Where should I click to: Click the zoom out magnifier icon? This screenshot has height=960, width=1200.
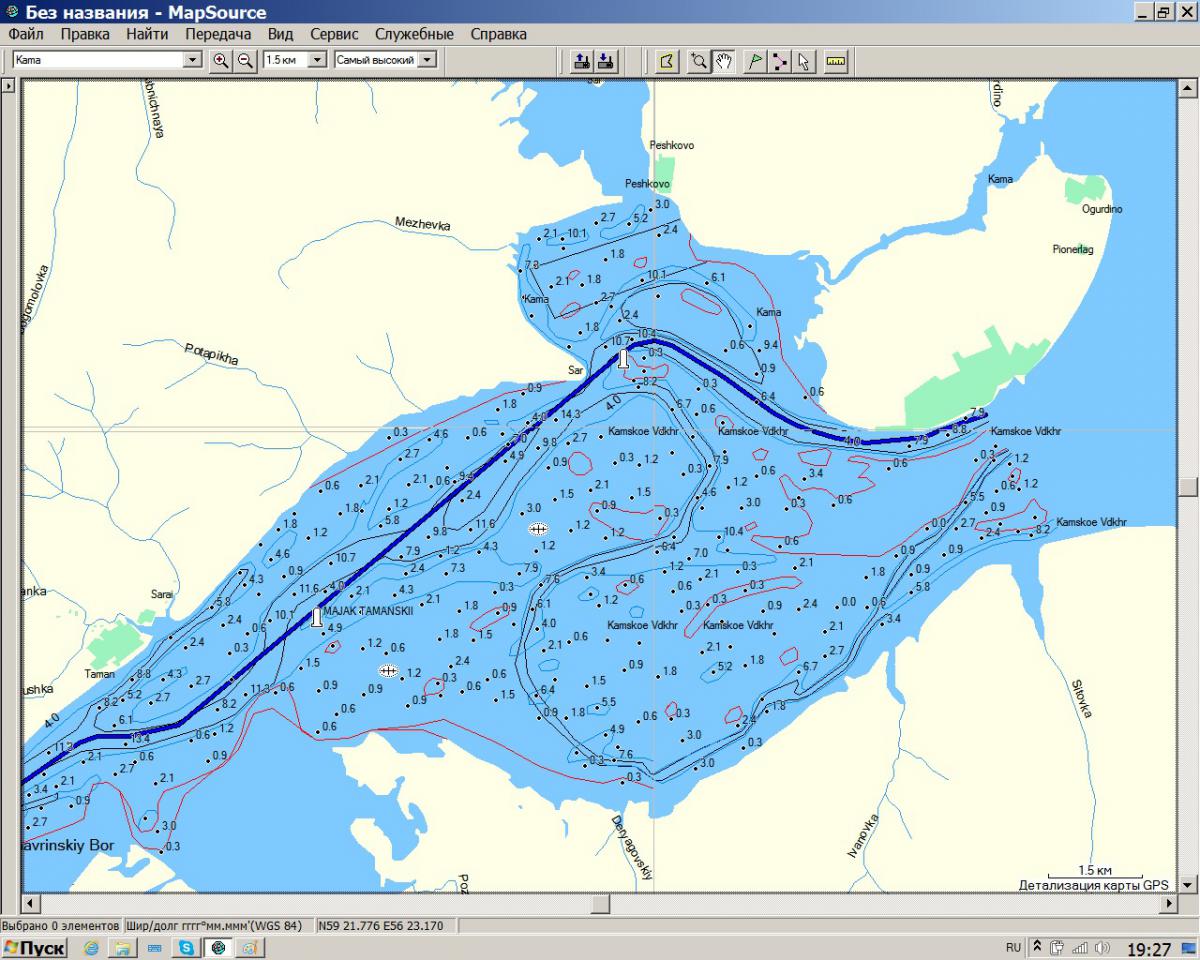tap(244, 60)
